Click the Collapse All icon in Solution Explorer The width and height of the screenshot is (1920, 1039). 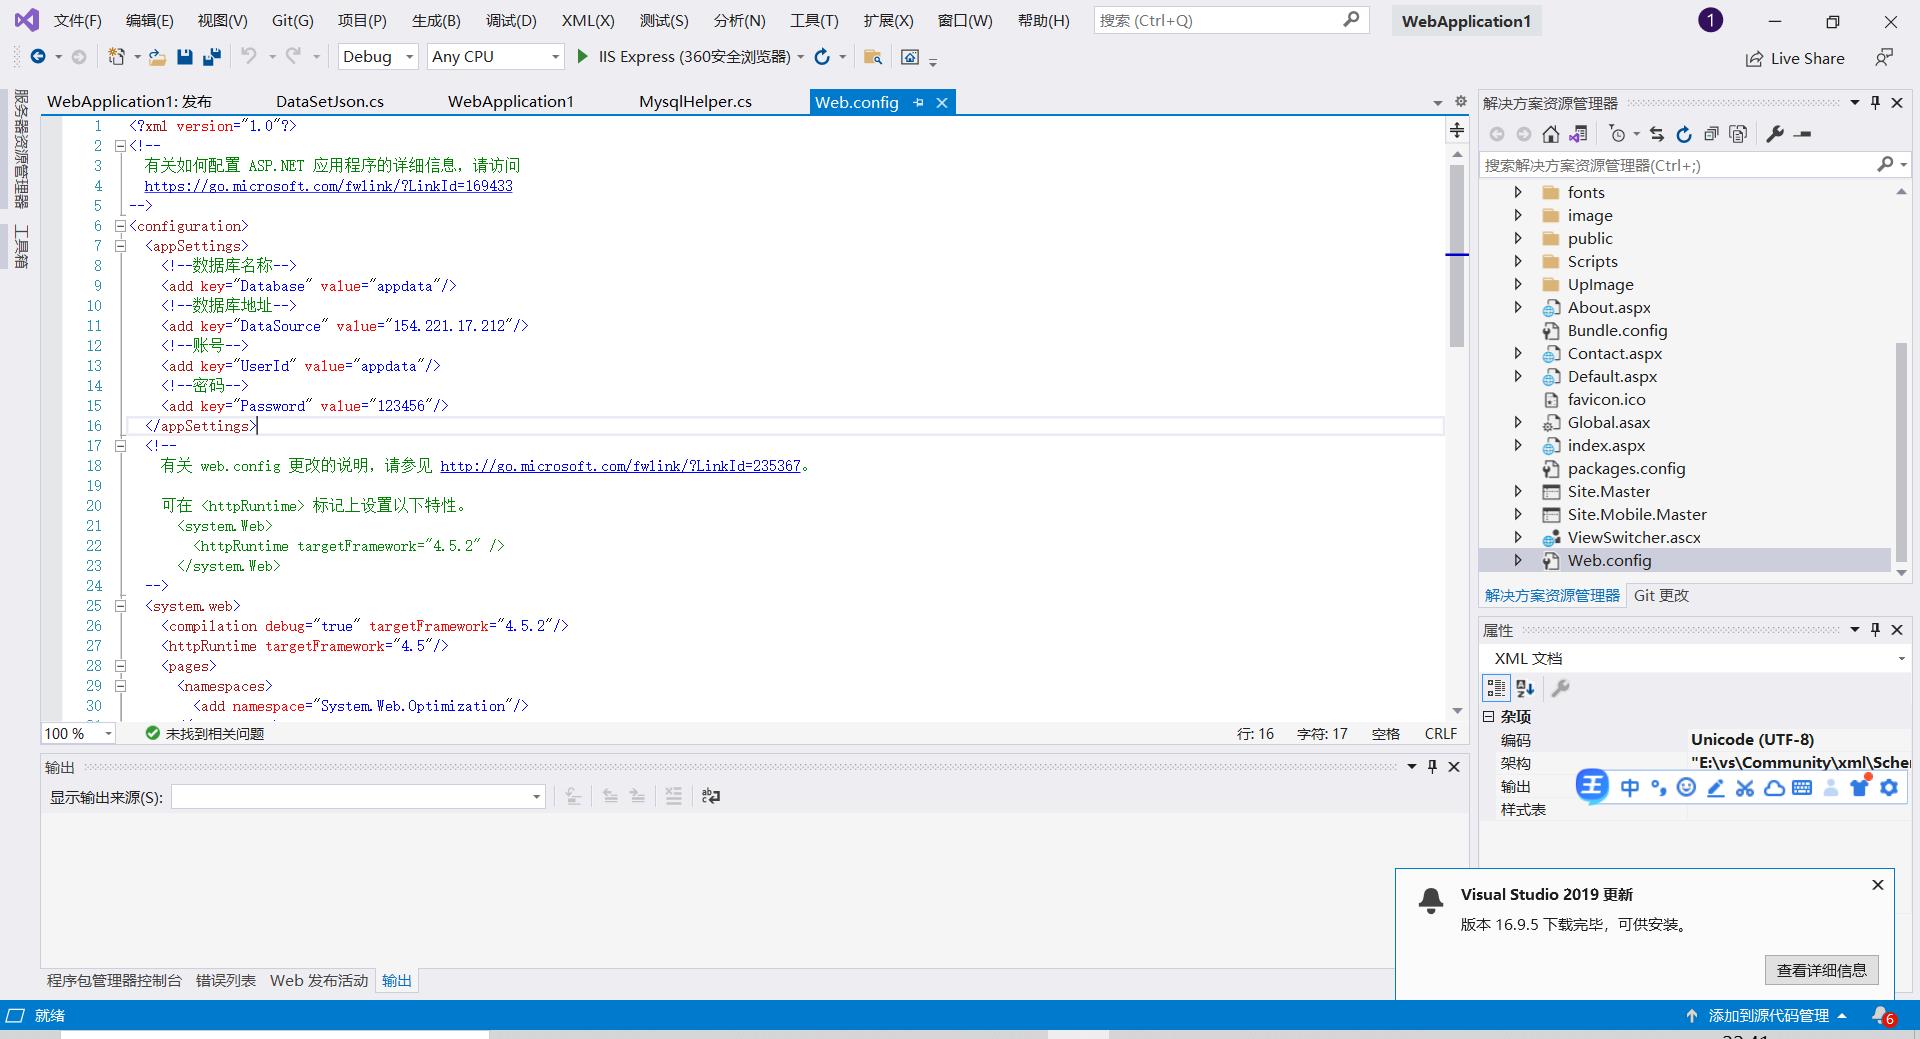tap(1711, 134)
